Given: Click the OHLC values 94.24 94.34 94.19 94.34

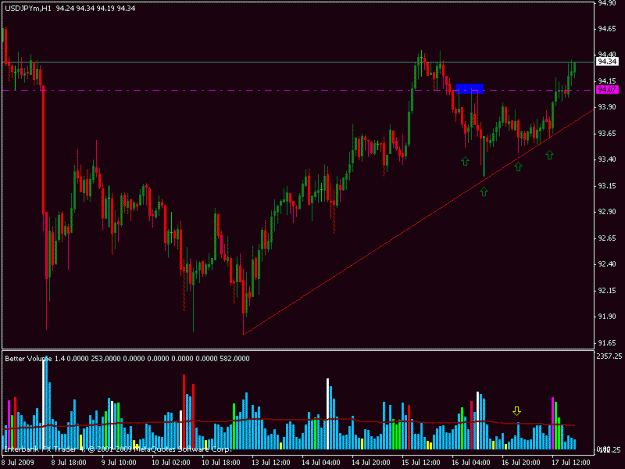Looking at the screenshot, I should click(96, 8).
